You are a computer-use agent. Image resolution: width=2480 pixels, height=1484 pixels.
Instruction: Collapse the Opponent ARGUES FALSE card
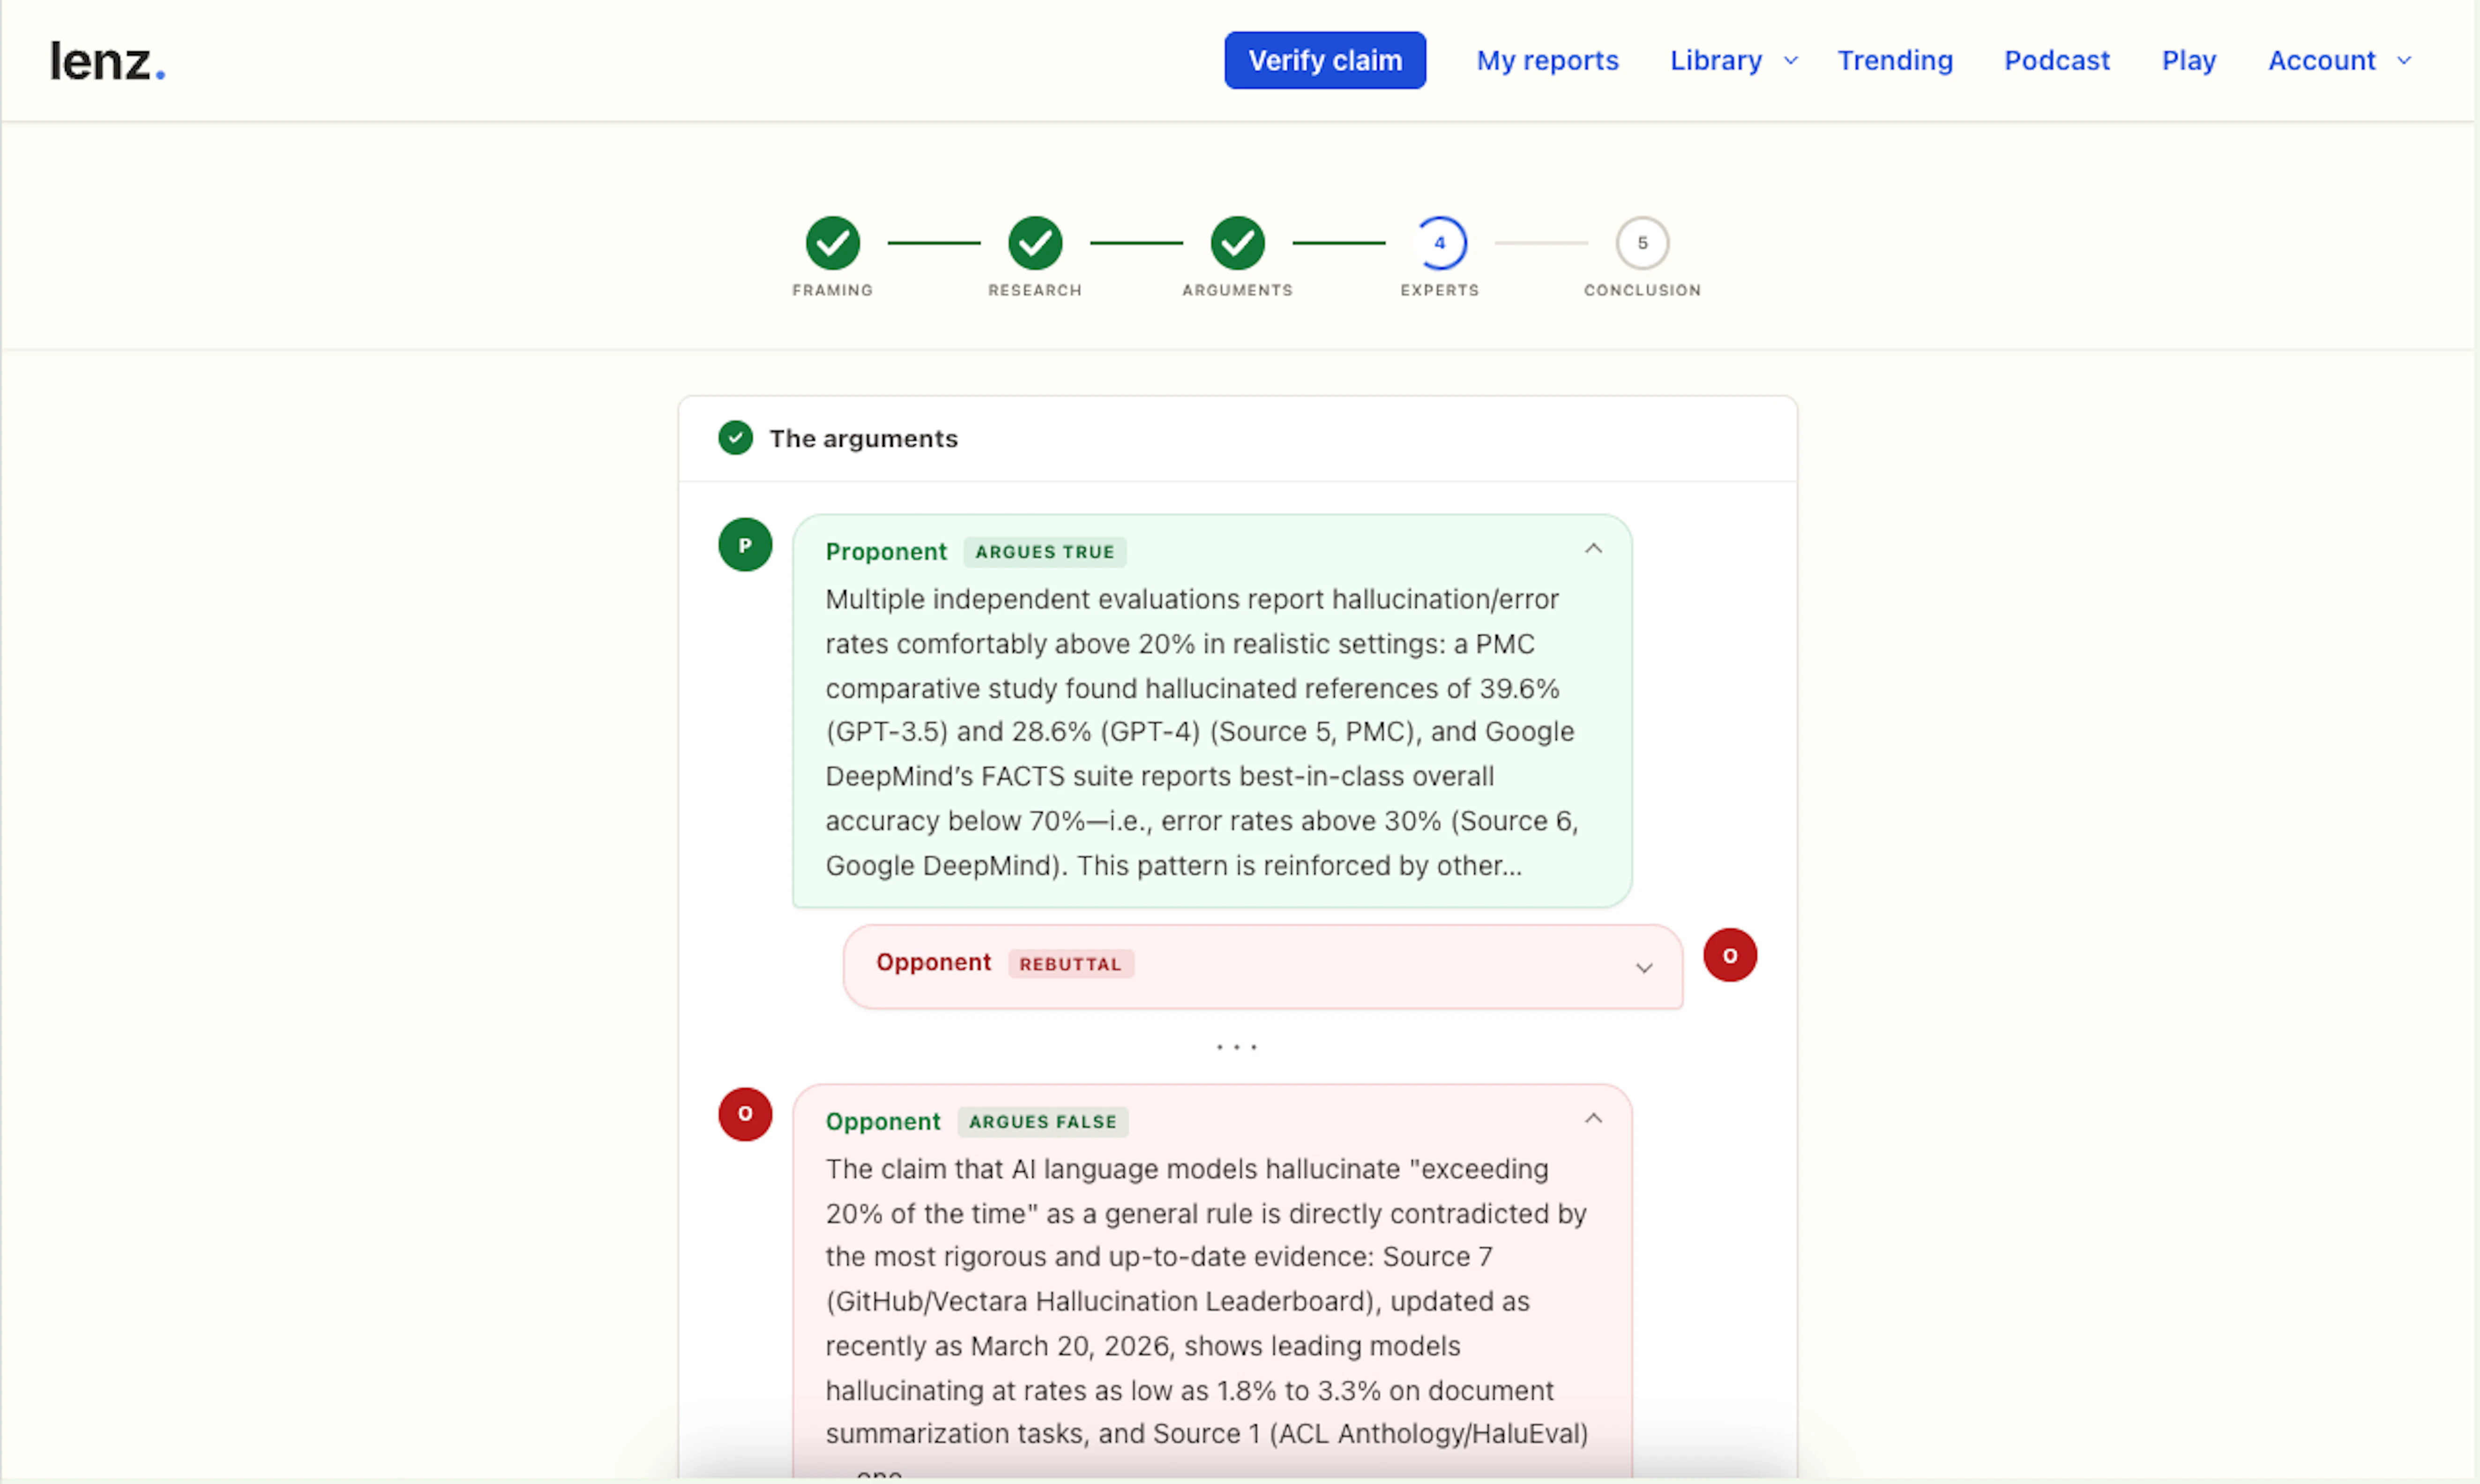pyautogui.click(x=1593, y=1118)
